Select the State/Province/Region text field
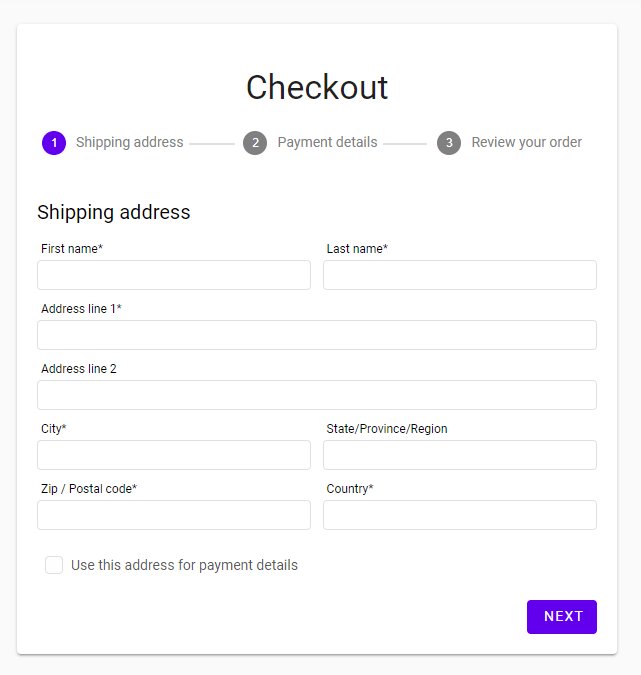641x675 pixels. click(x=460, y=455)
